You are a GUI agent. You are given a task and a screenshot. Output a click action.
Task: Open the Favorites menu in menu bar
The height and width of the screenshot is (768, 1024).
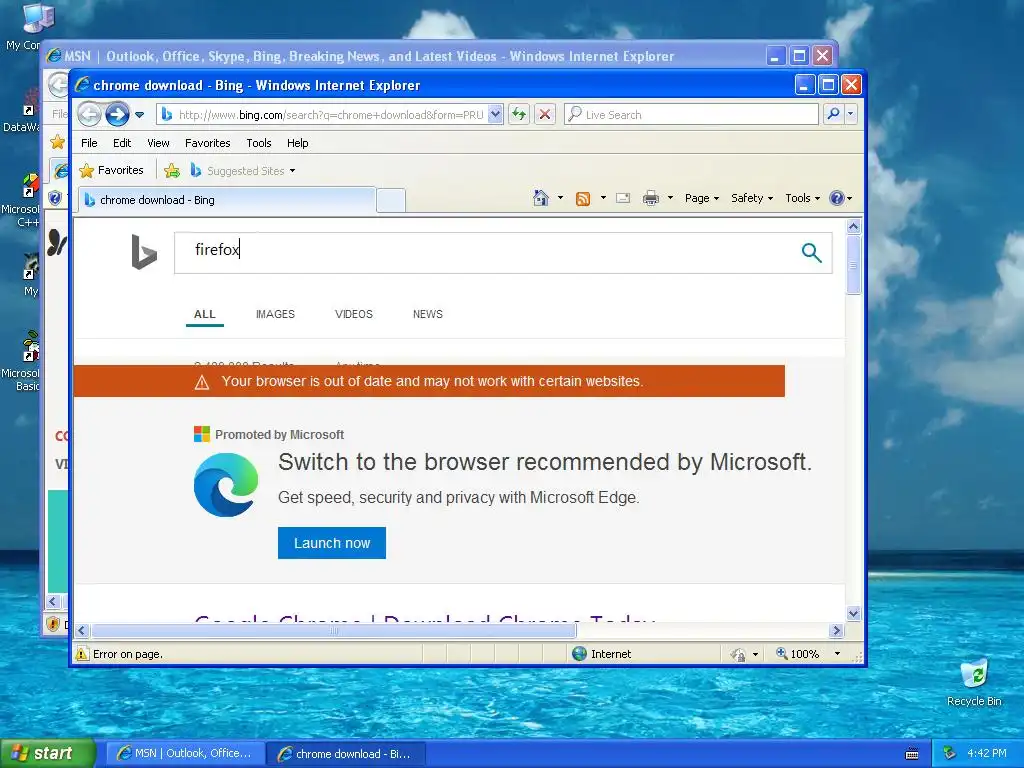(208, 143)
